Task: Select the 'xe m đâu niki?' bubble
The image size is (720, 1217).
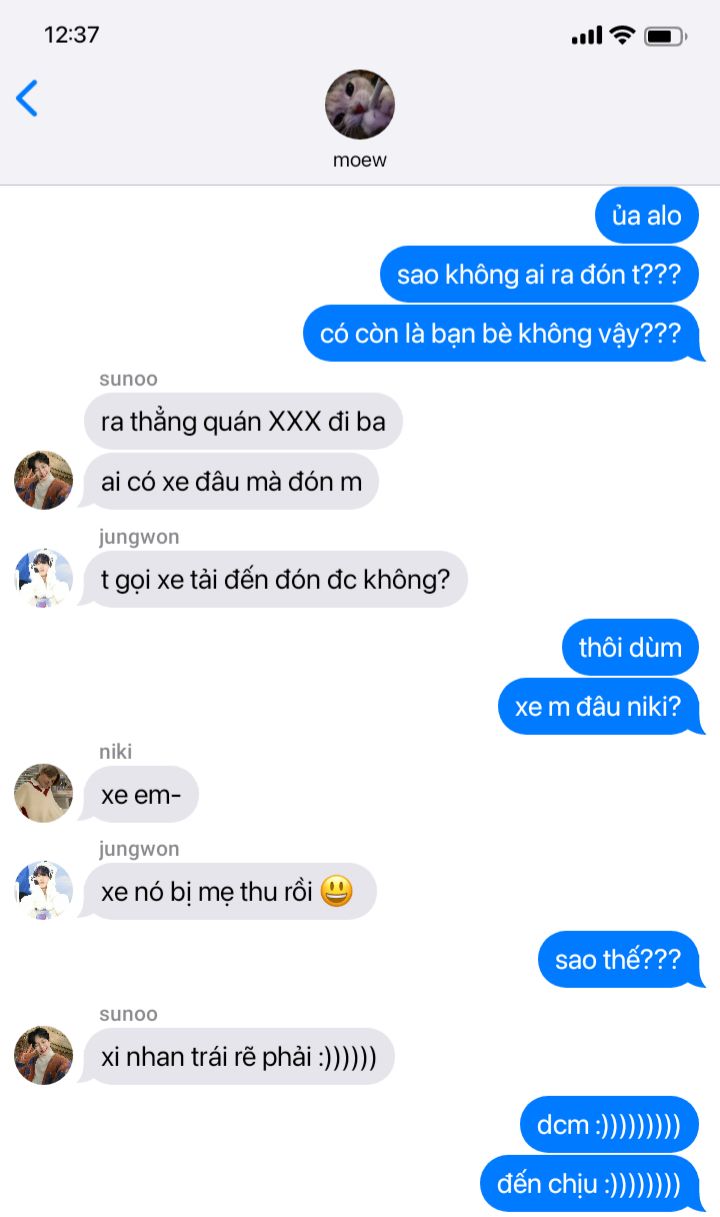Action: (601, 706)
